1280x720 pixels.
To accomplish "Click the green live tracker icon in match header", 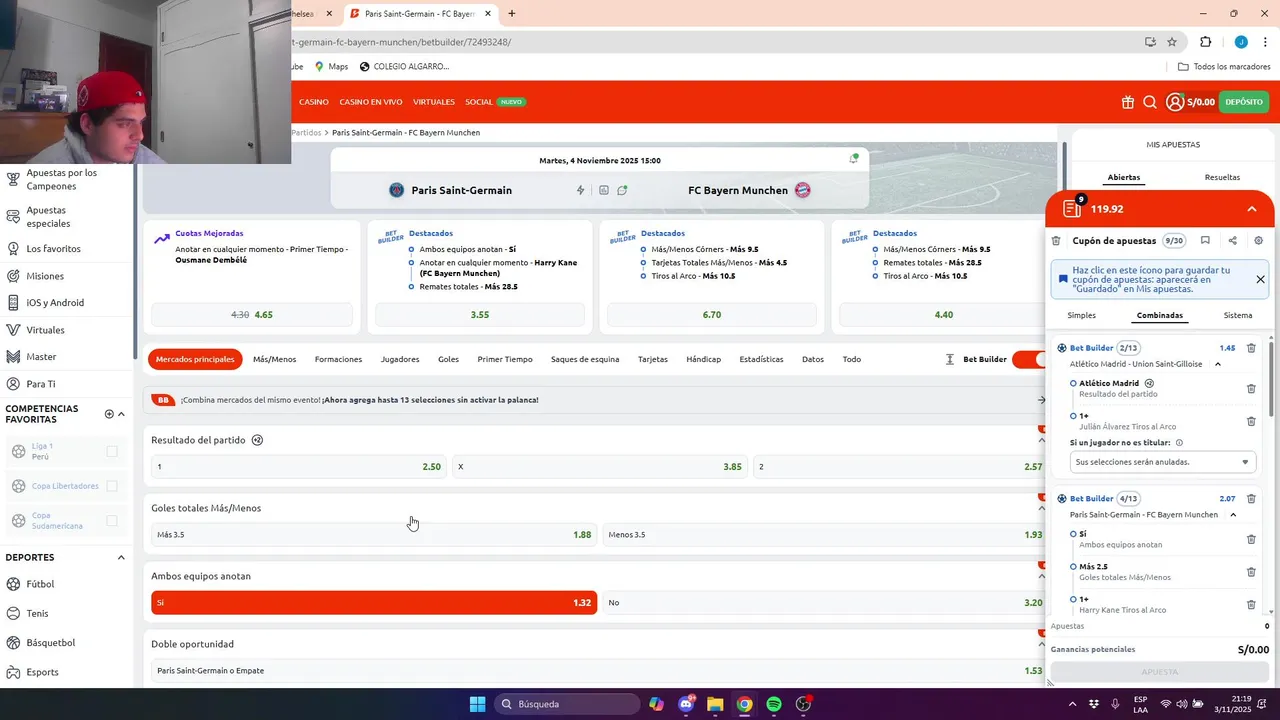I will (622, 190).
